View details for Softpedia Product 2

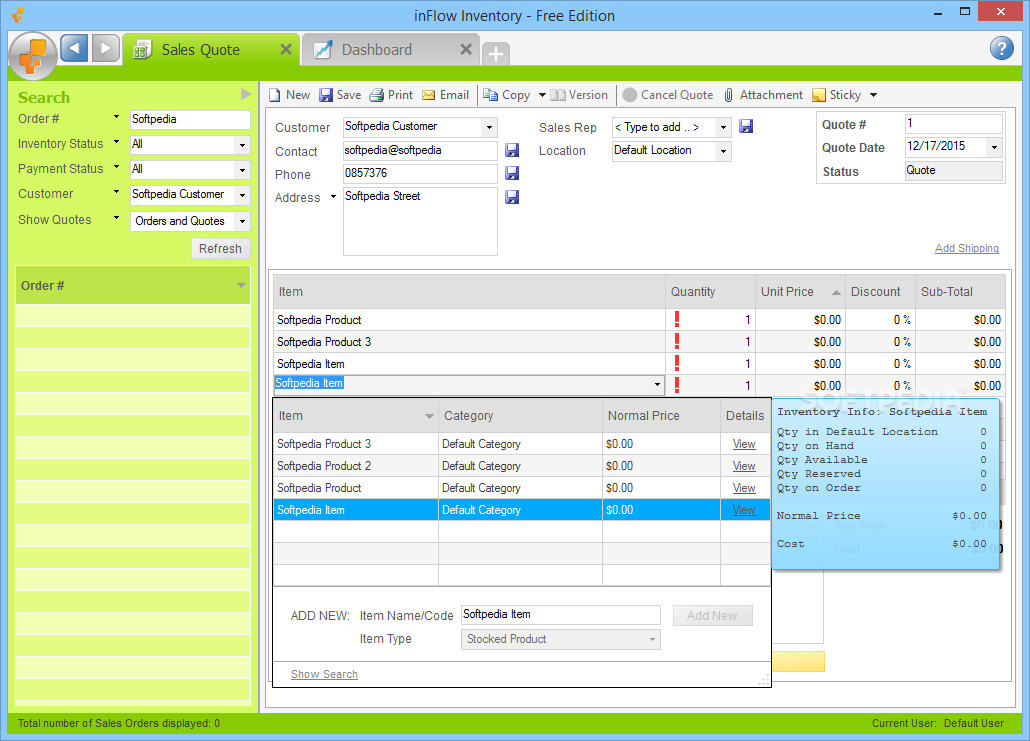744,466
